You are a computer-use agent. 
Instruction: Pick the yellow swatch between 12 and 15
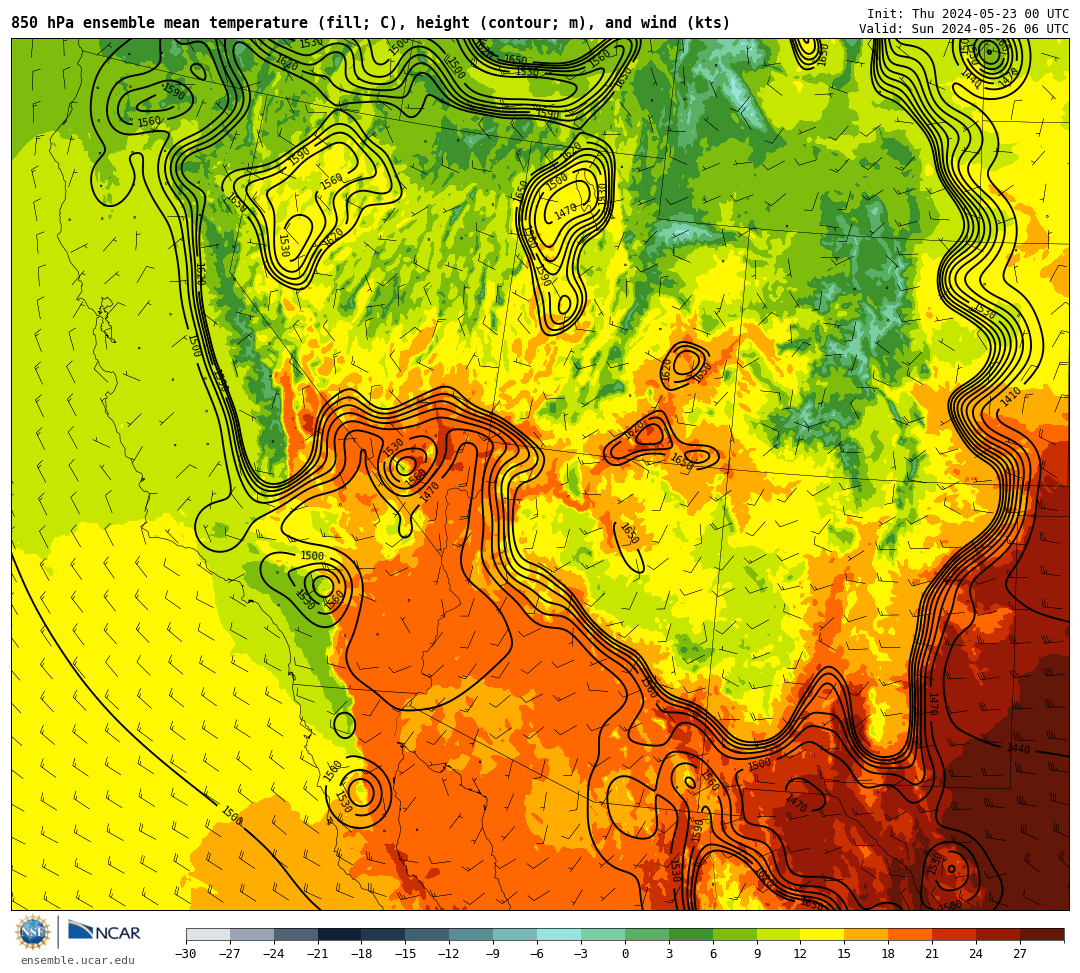pyautogui.click(x=823, y=934)
